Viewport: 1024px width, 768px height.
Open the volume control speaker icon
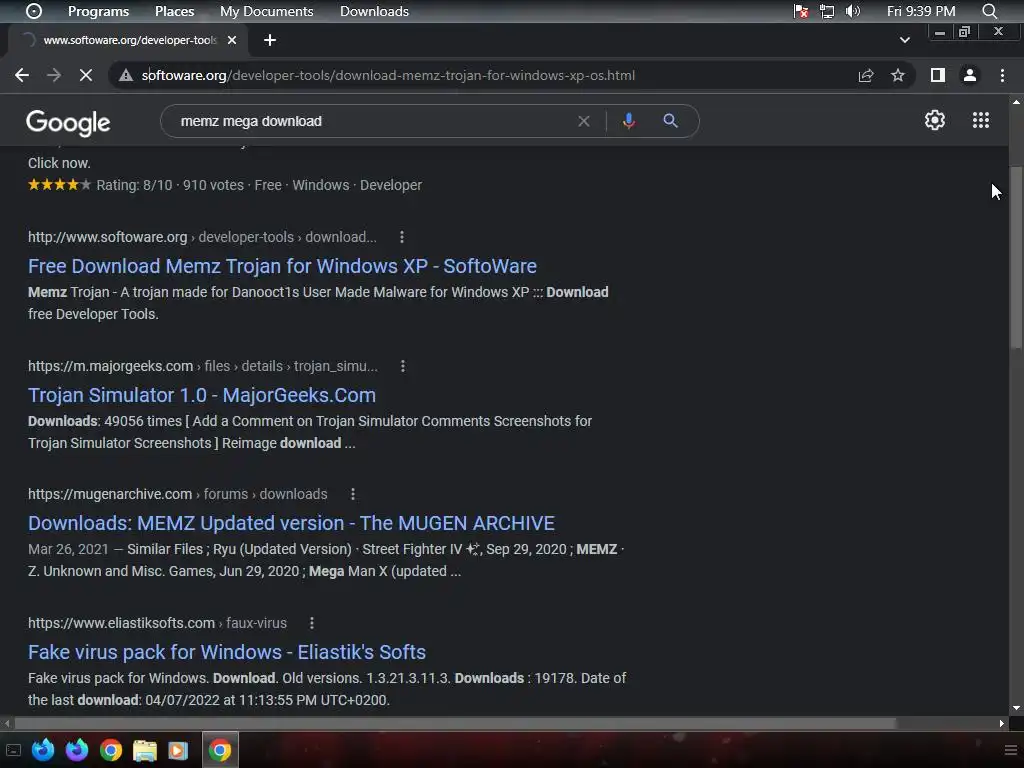(853, 11)
